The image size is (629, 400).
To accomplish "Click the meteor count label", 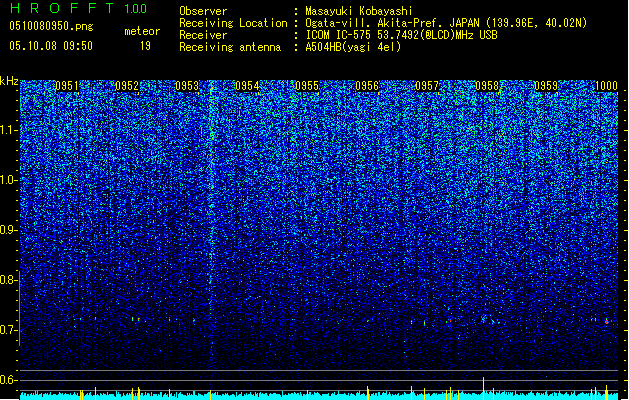I will (142, 31).
